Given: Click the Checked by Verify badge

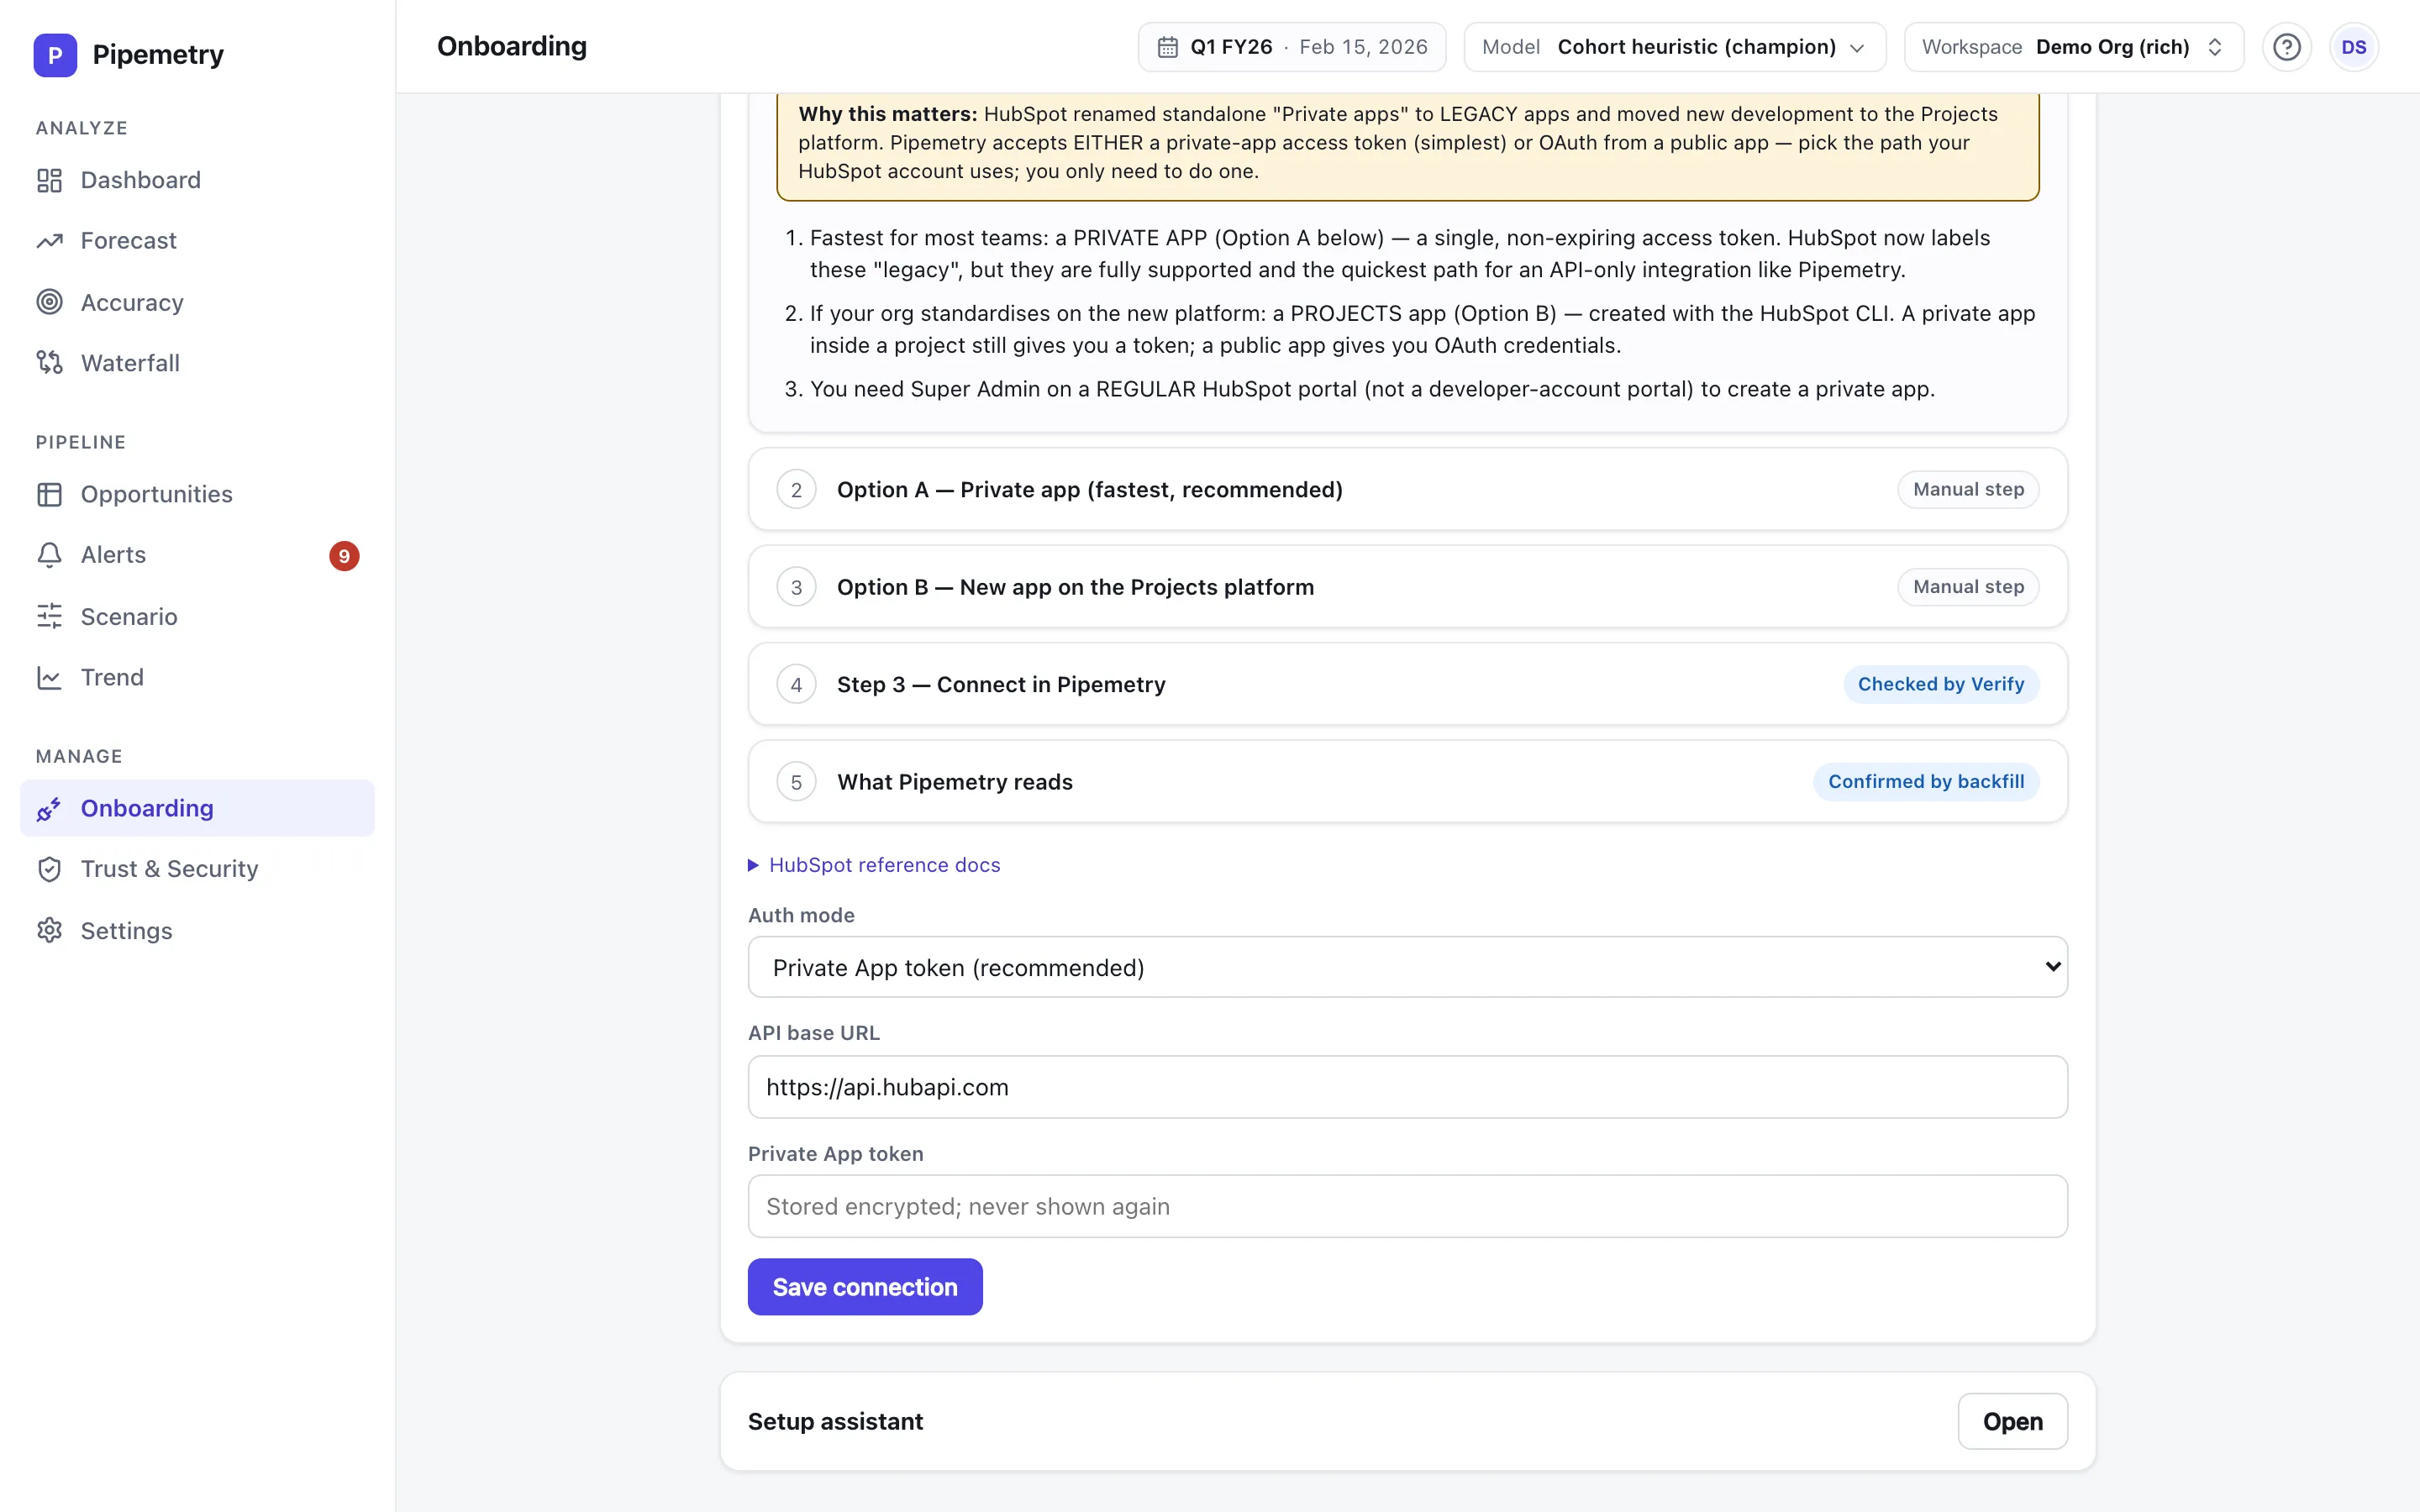Looking at the screenshot, I should (x=1940, y=684).
